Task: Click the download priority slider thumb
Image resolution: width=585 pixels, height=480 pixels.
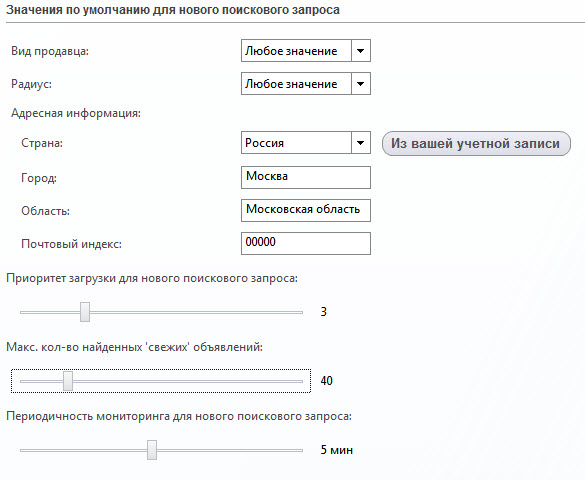Action: [85, 312]
